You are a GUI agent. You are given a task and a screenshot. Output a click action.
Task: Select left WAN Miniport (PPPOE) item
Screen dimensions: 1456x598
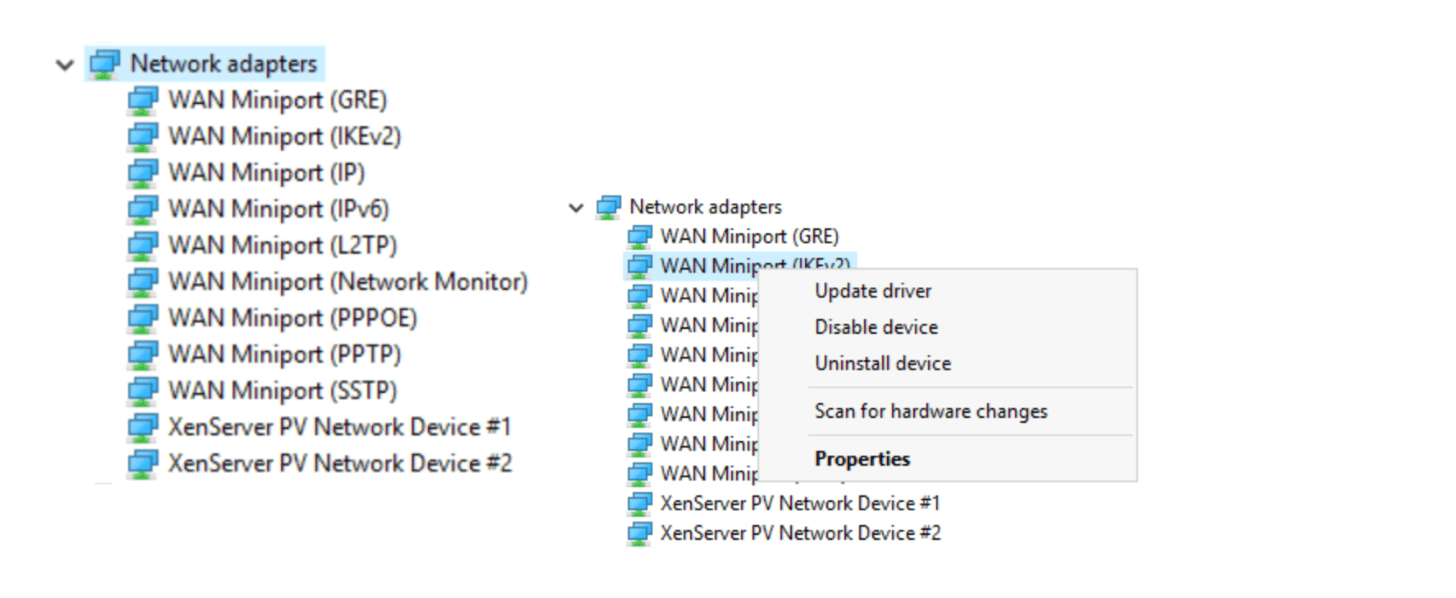[292, 318]
